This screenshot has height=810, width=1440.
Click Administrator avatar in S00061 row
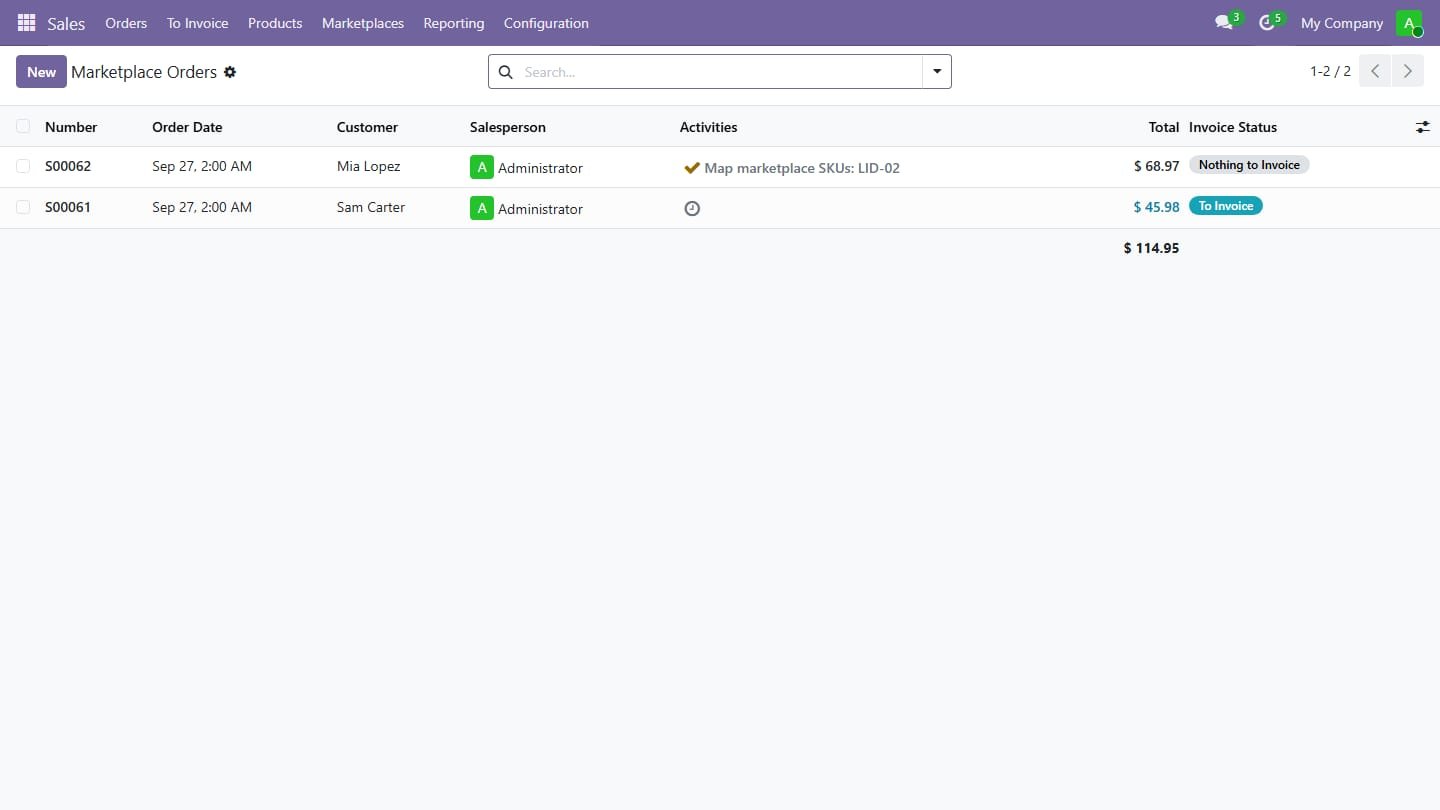tap(482, 208)
